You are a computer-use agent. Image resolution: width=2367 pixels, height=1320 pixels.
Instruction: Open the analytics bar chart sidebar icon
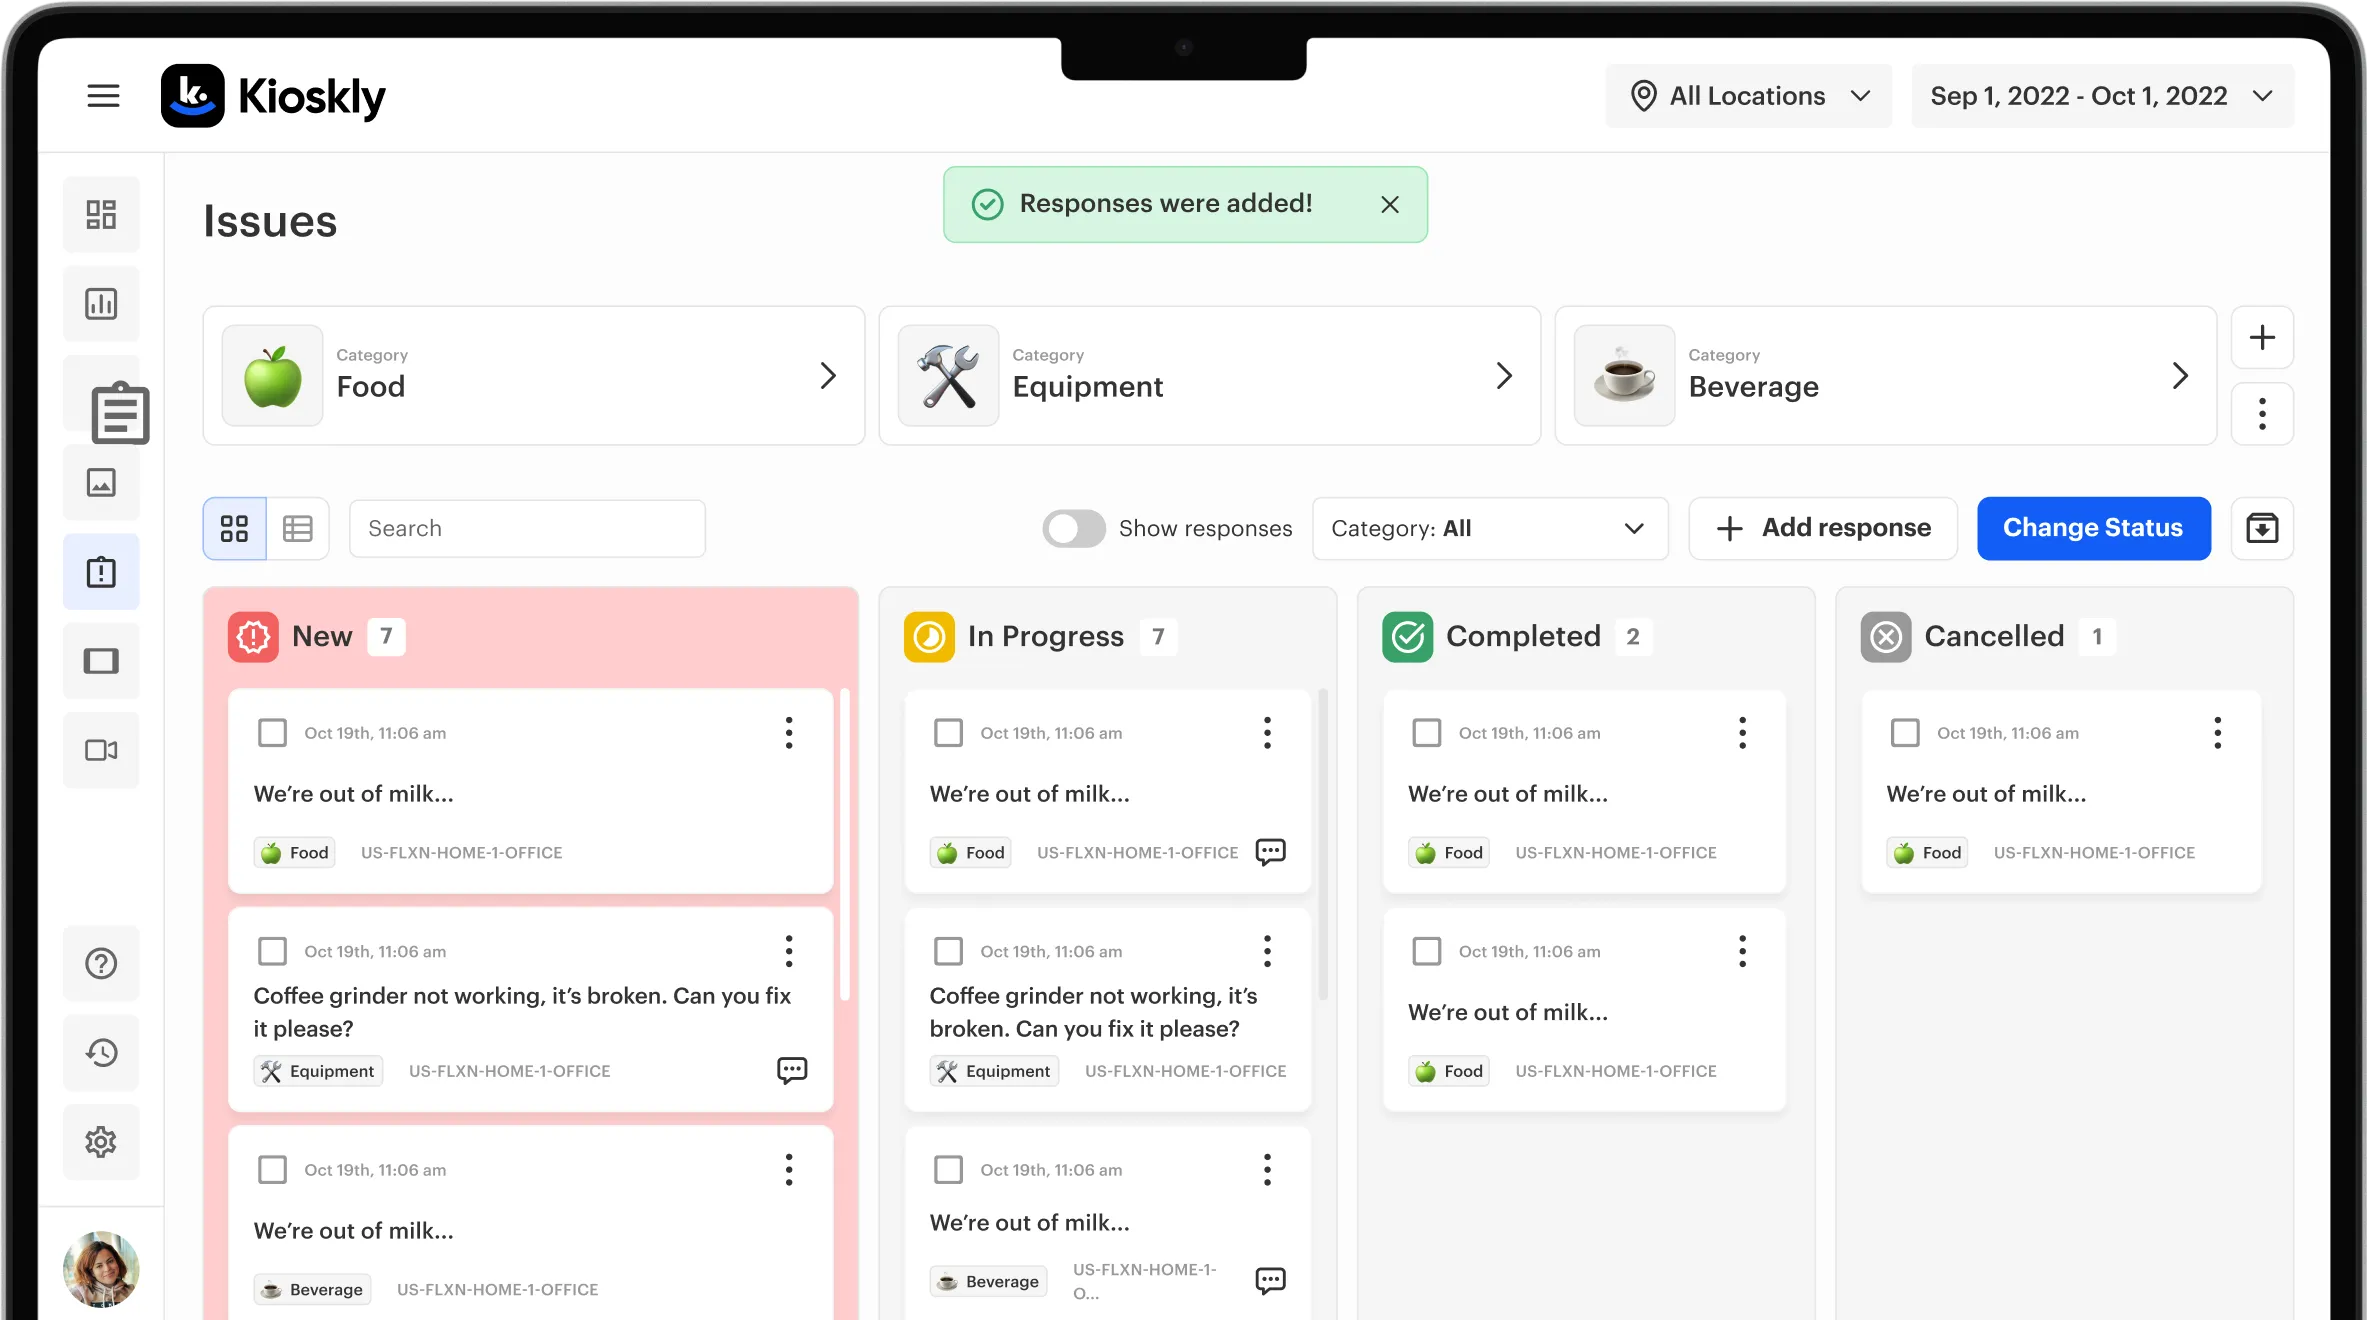click(x=101, y=304)
